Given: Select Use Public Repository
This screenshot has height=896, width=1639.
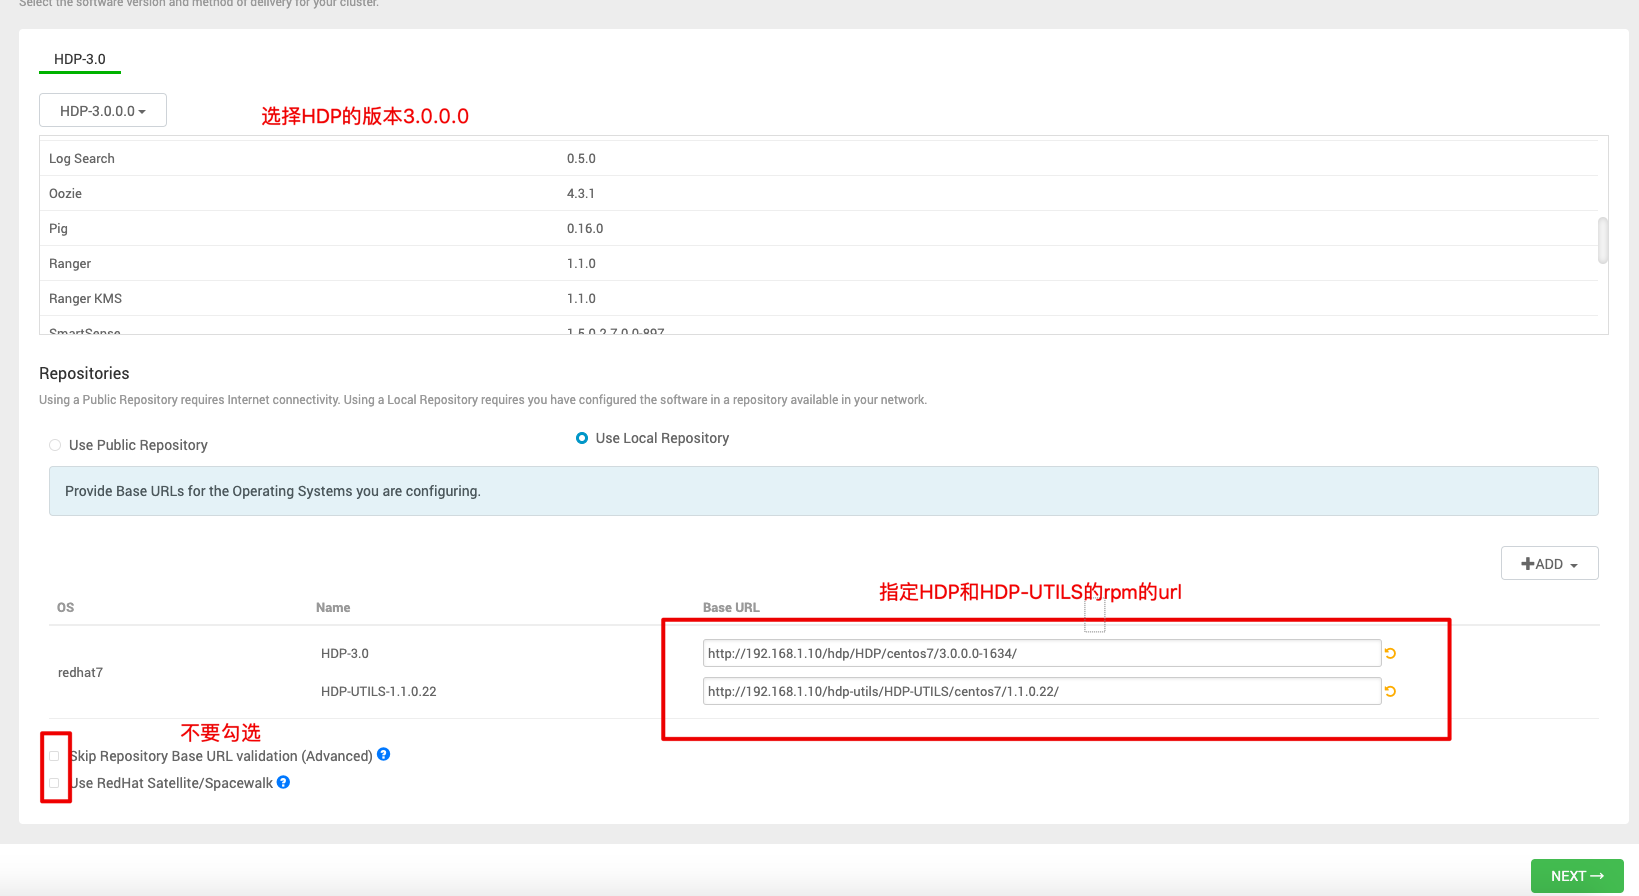Looking at the screenshot, I should 55,445.
